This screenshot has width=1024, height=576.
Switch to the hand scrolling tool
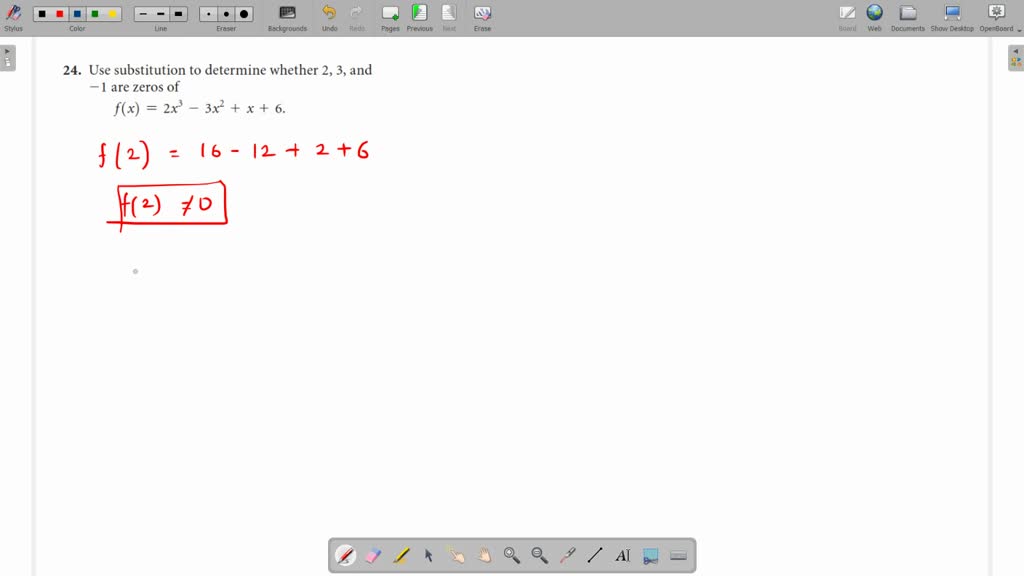484,555
